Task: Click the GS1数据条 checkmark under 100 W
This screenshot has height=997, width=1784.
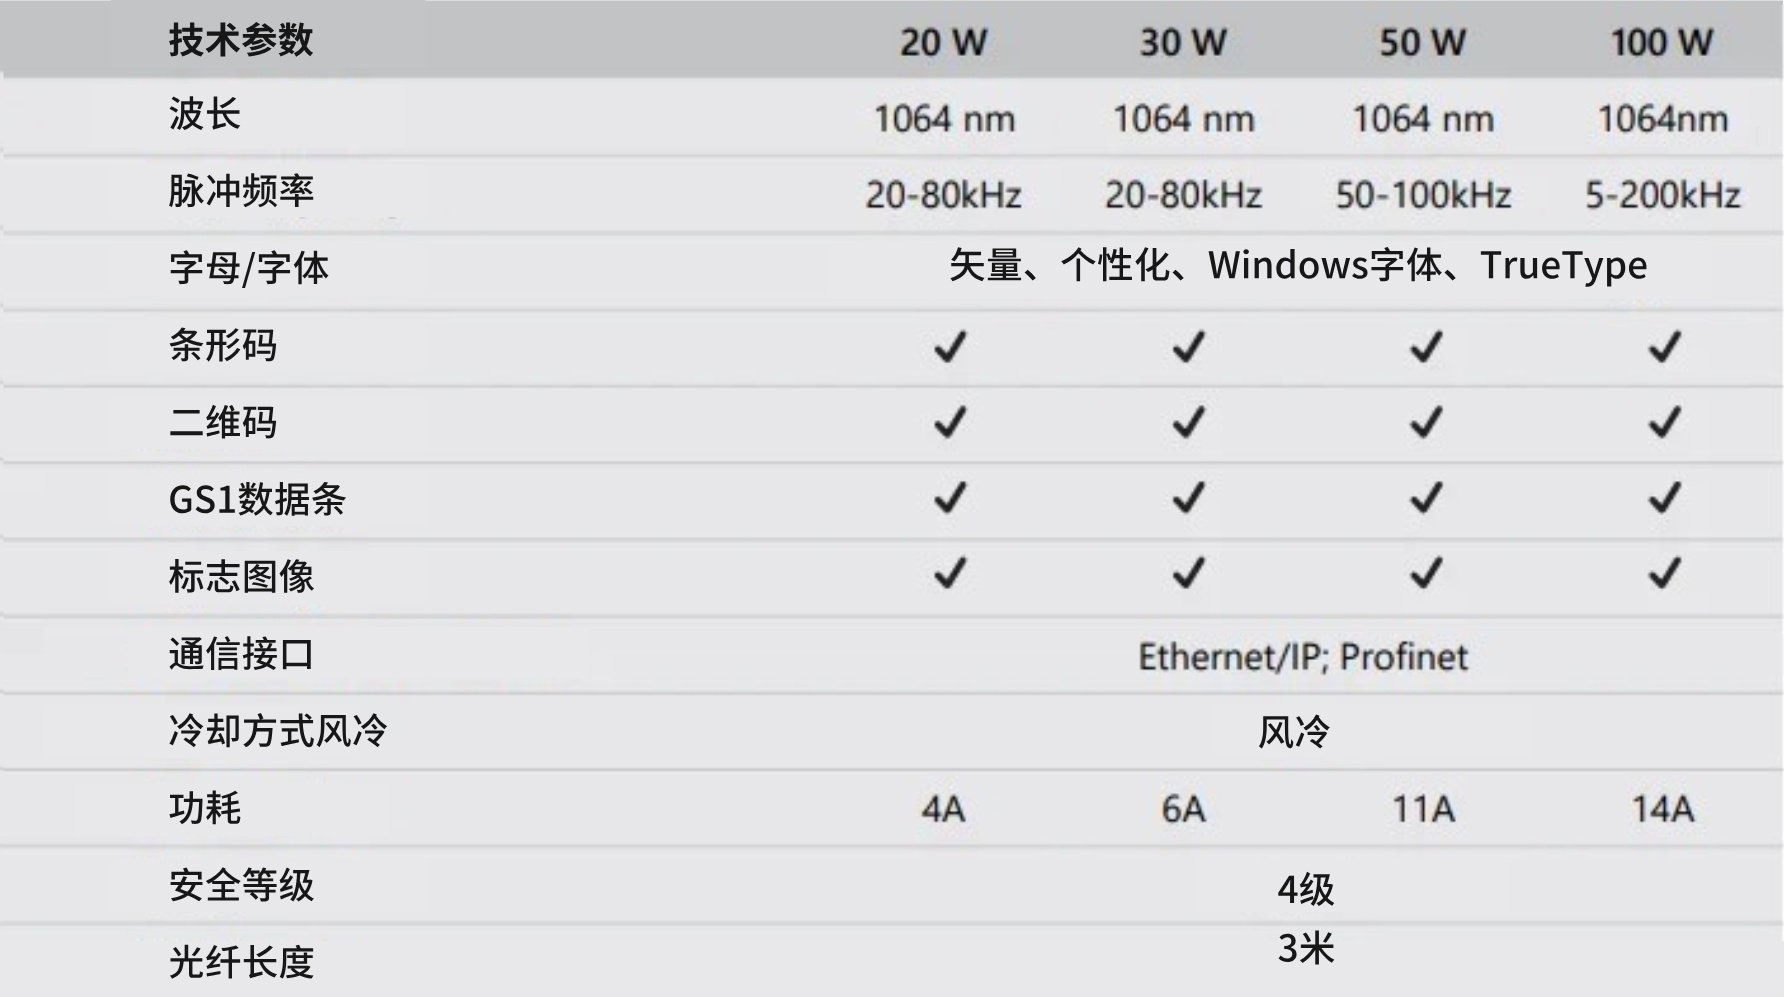Action: (1664, 498)
